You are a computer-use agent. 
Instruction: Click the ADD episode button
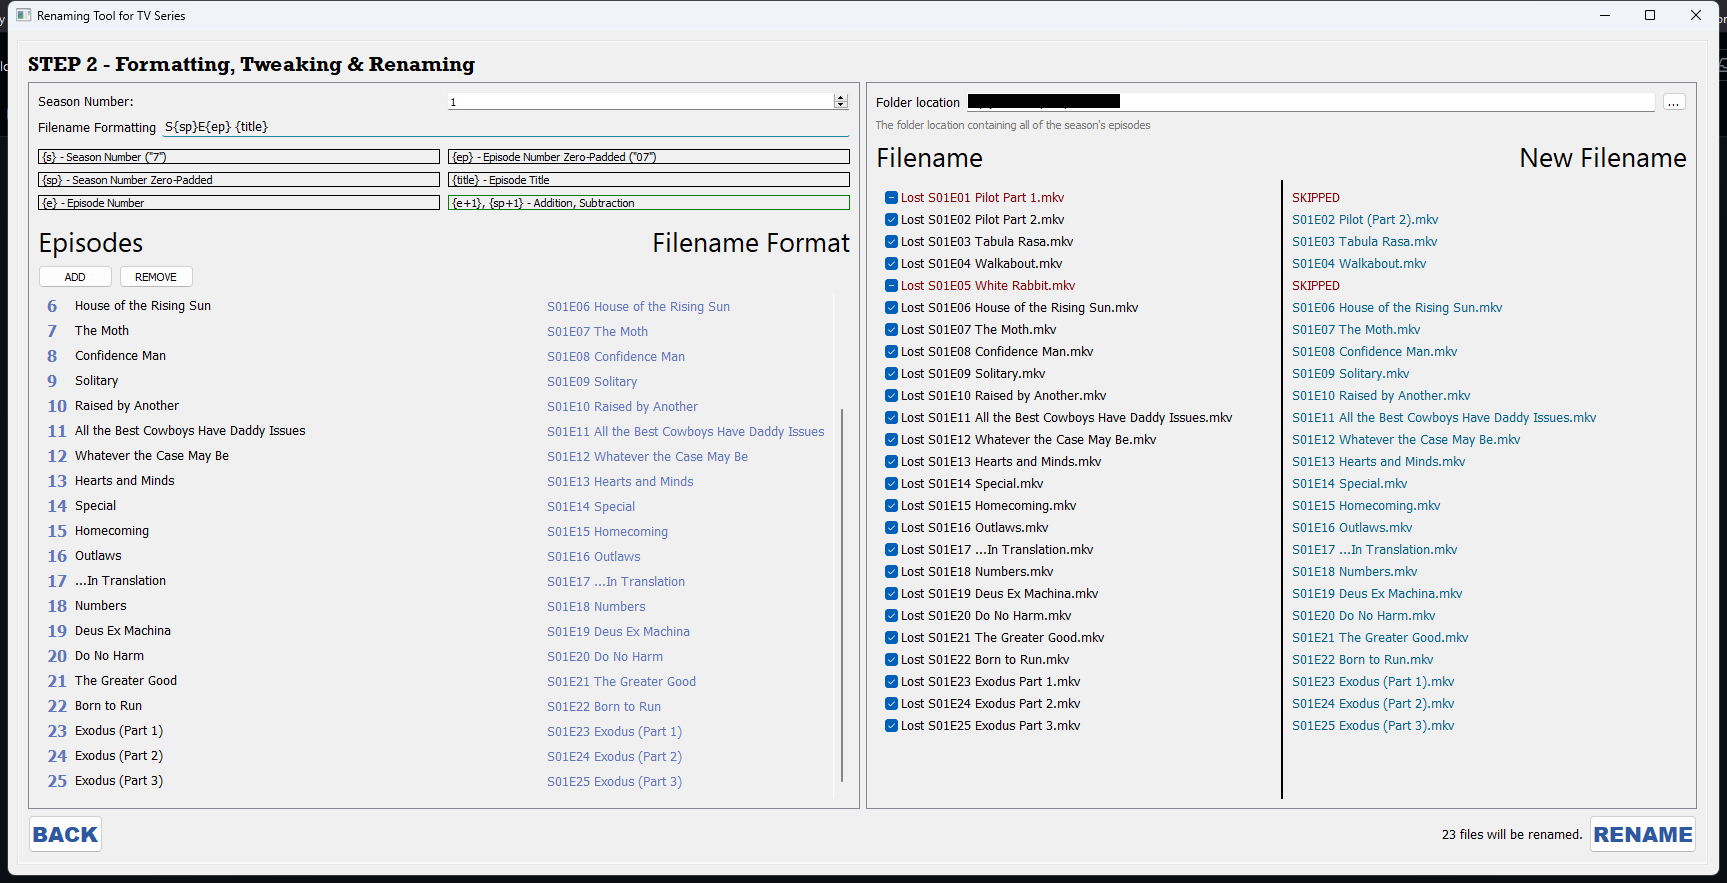(x=75, y=277)
